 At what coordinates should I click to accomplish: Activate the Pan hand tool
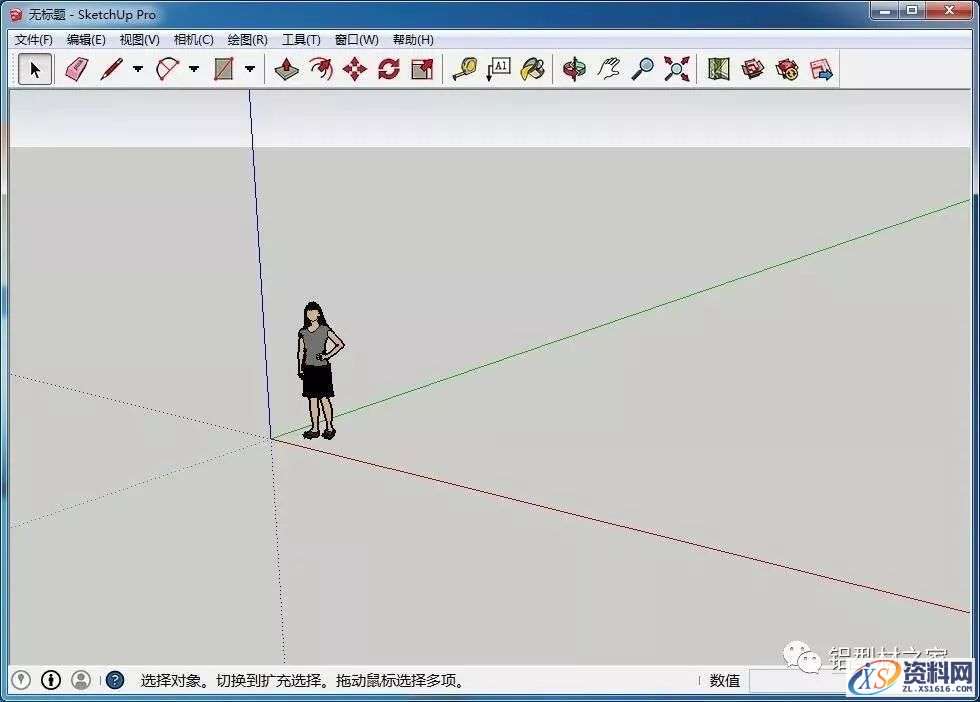(x=609, y=69)
